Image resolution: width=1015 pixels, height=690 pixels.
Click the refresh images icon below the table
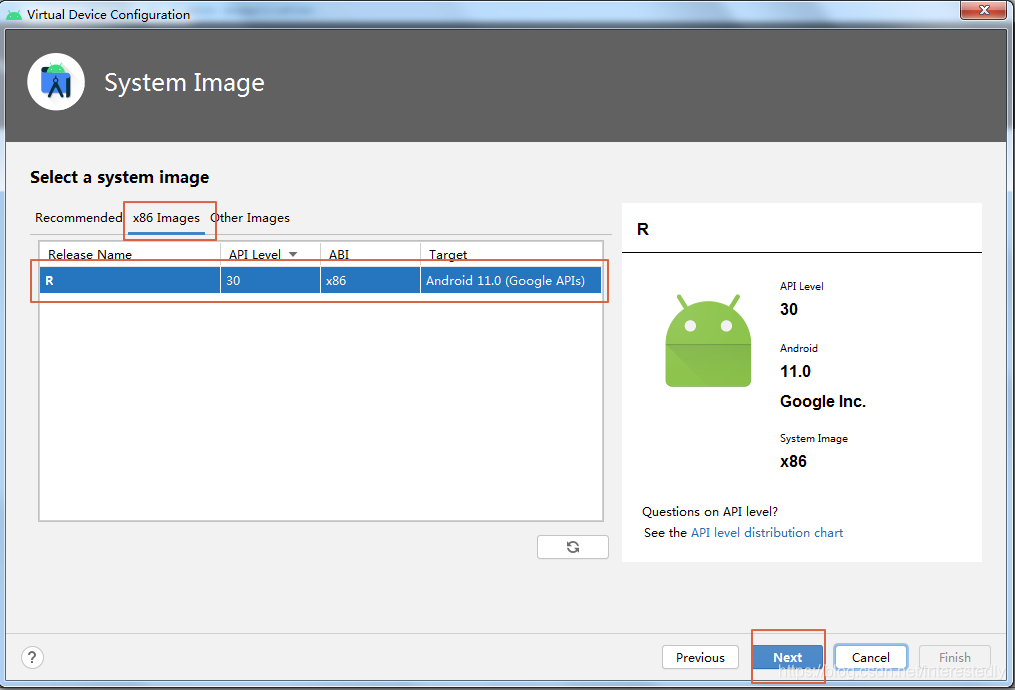[572, 546]
